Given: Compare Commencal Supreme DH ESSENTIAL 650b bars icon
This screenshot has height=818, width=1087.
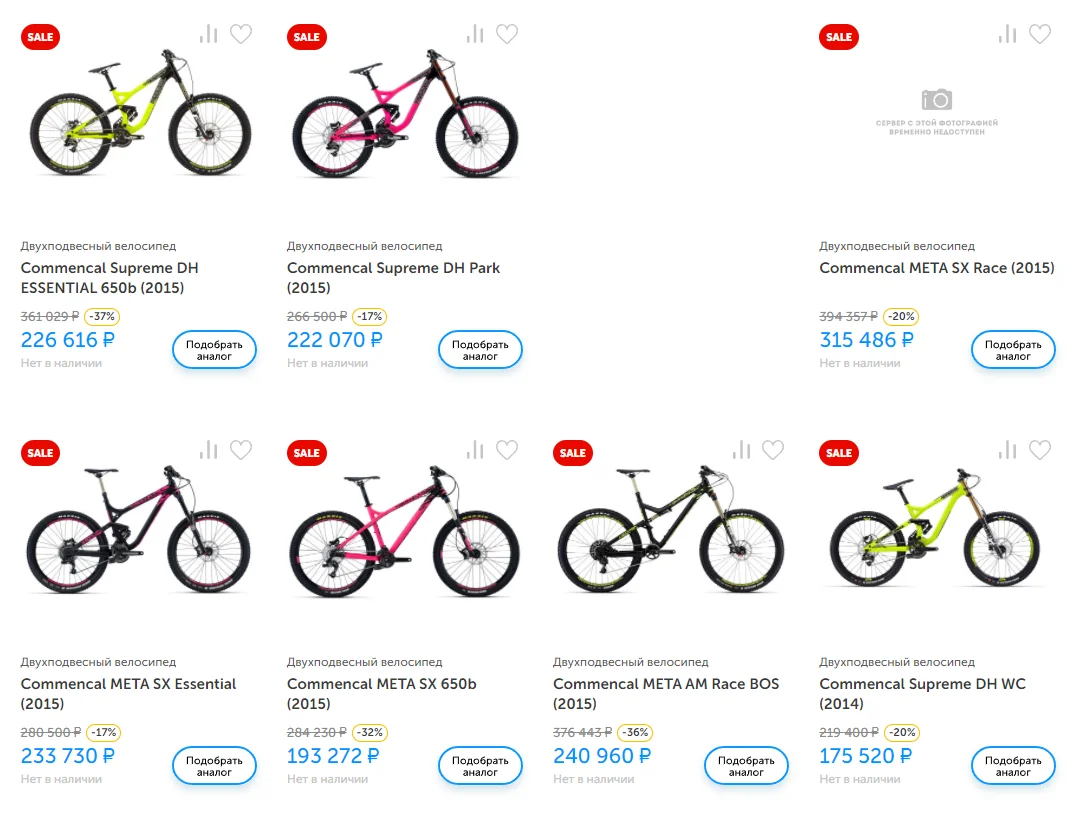Looking at the screenshot, I should tap(208, 35).
